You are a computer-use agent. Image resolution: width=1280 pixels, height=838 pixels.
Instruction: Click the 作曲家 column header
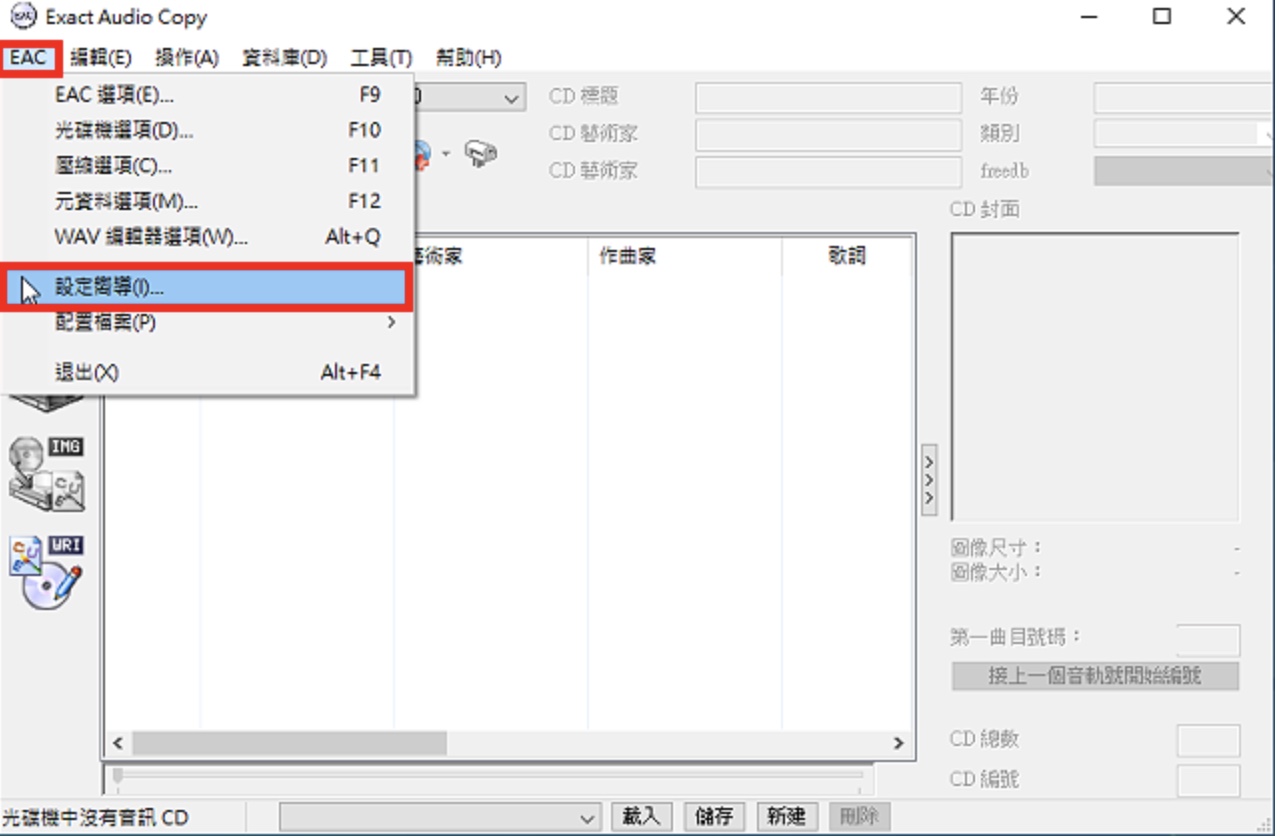(684, 256)
